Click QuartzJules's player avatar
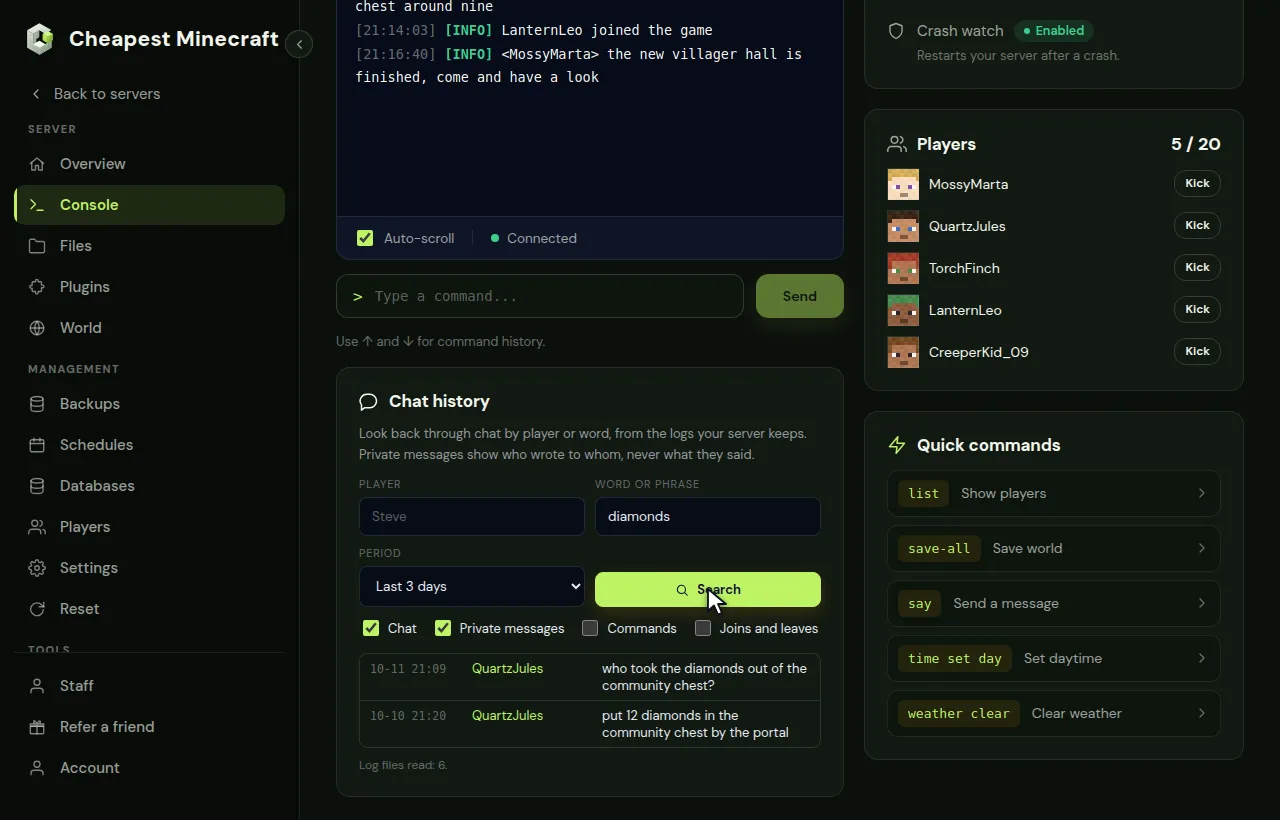This screenshot has height=820, width=1280. pyautogui.click(x=903, y=226)
